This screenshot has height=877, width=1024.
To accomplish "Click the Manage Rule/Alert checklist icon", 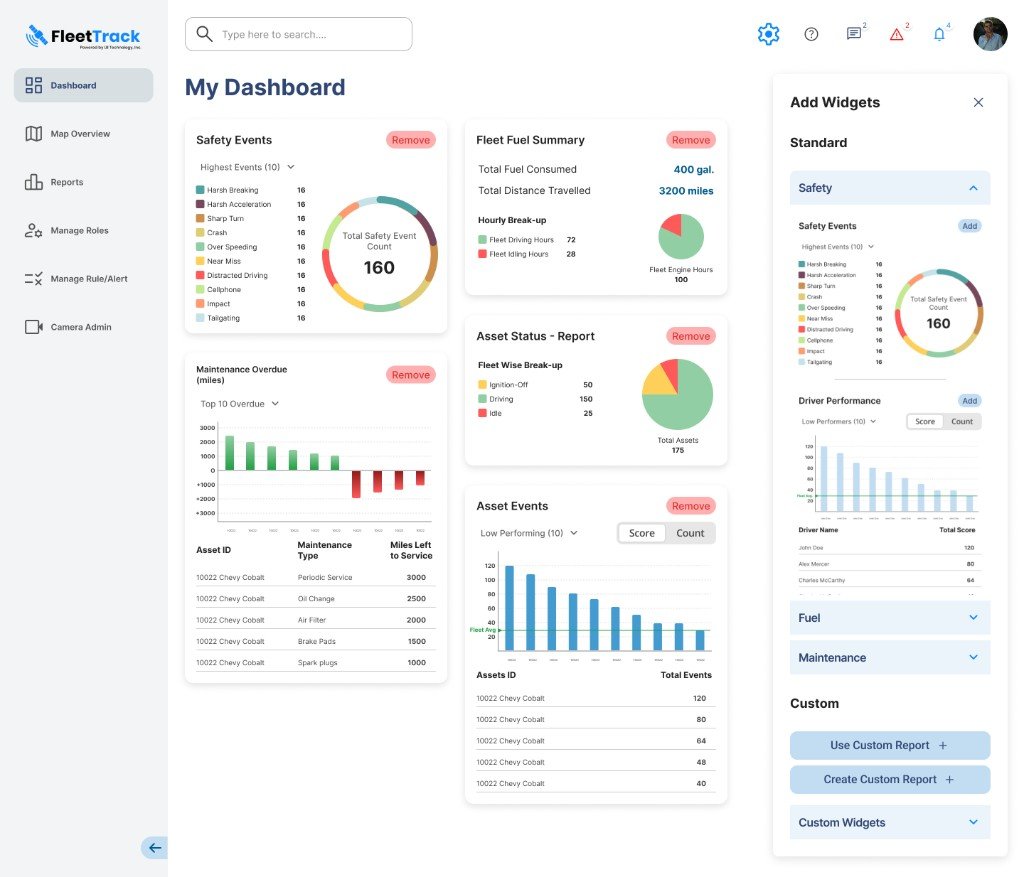I will click(x=33, y=278).
